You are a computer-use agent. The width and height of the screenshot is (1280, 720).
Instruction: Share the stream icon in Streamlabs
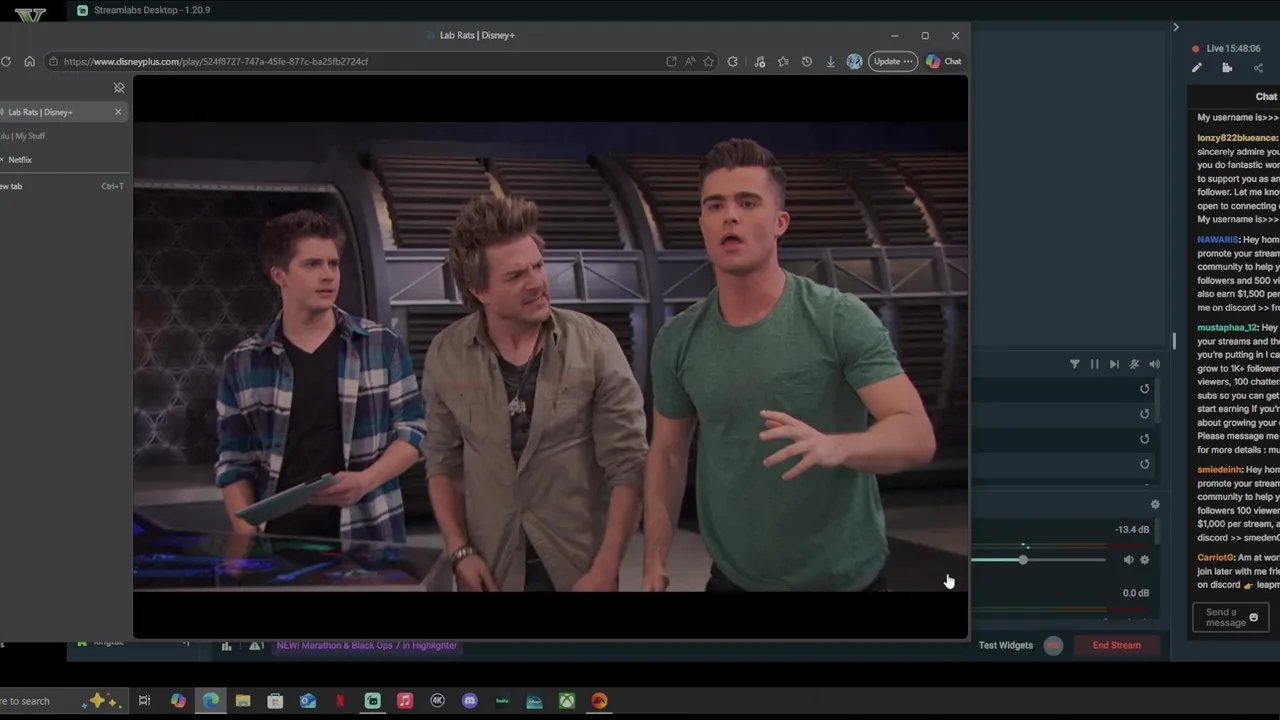pyautogui.click(x=1258, y=68)
